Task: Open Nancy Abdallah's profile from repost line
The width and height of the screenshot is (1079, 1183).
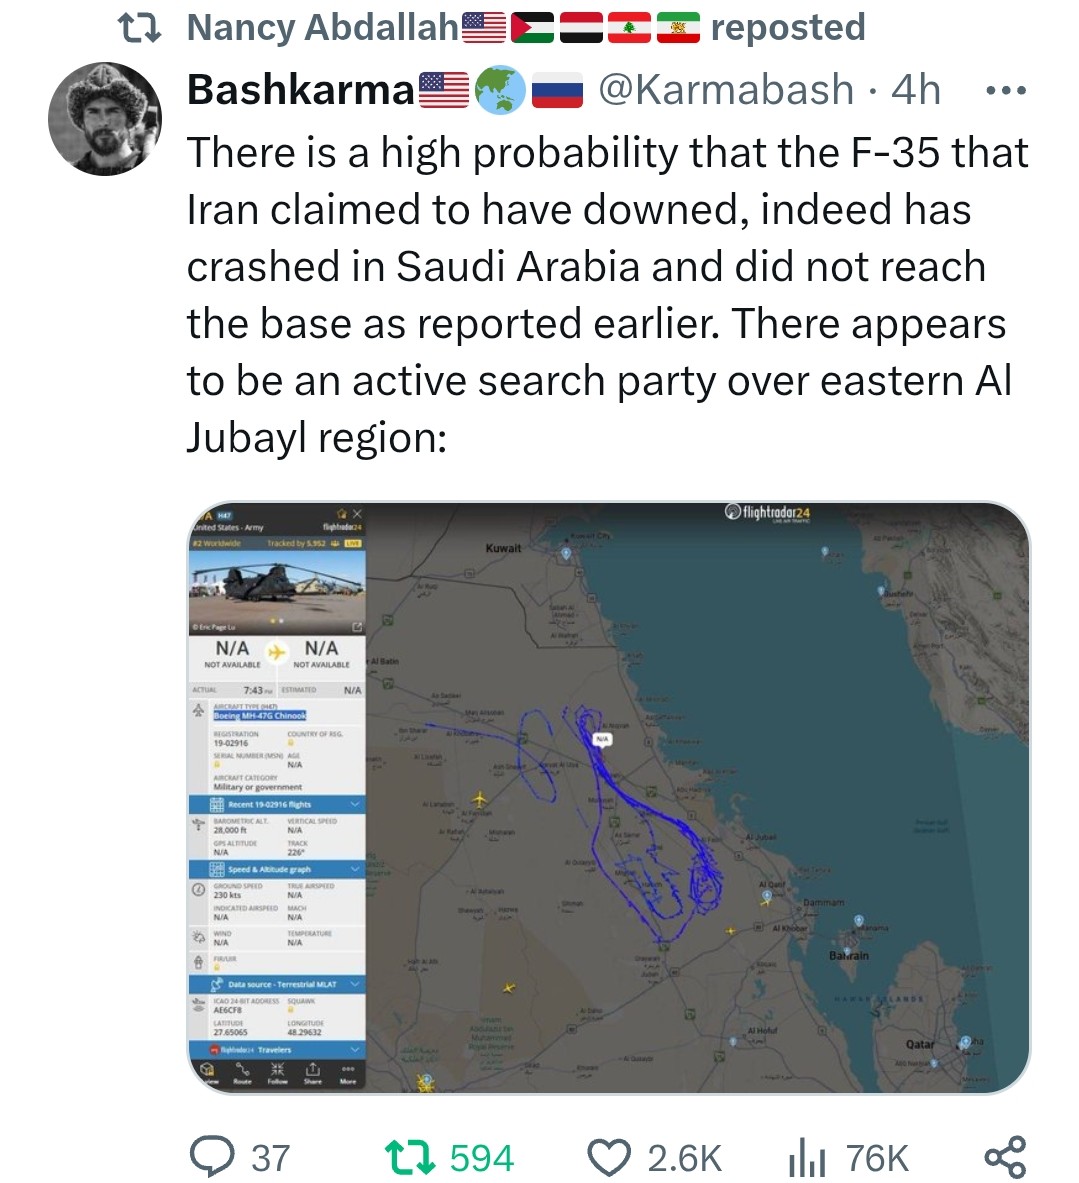Action: [323, 28]
